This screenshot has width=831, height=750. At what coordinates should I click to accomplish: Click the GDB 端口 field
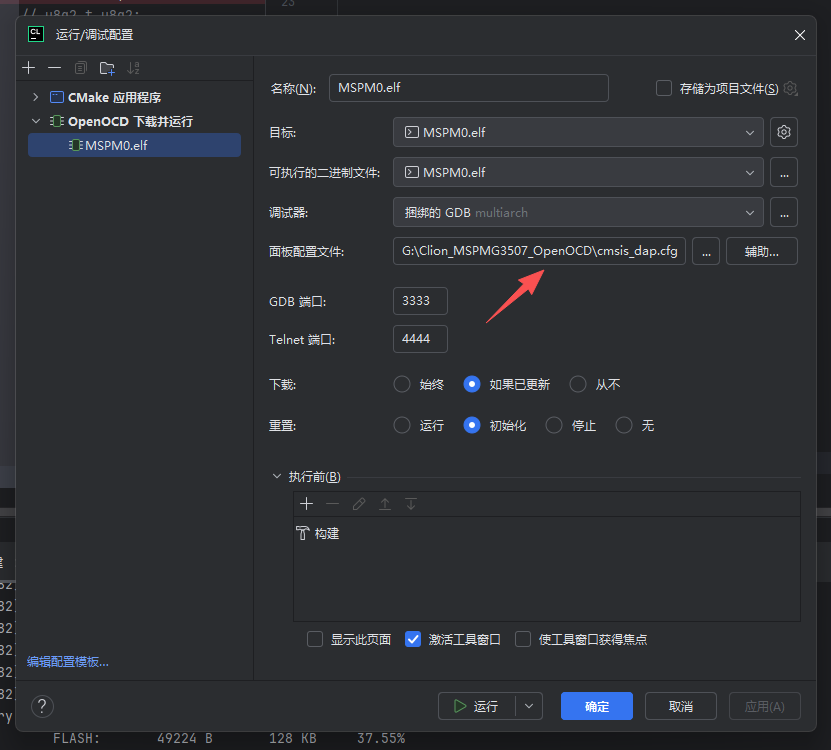click(420, 301)
